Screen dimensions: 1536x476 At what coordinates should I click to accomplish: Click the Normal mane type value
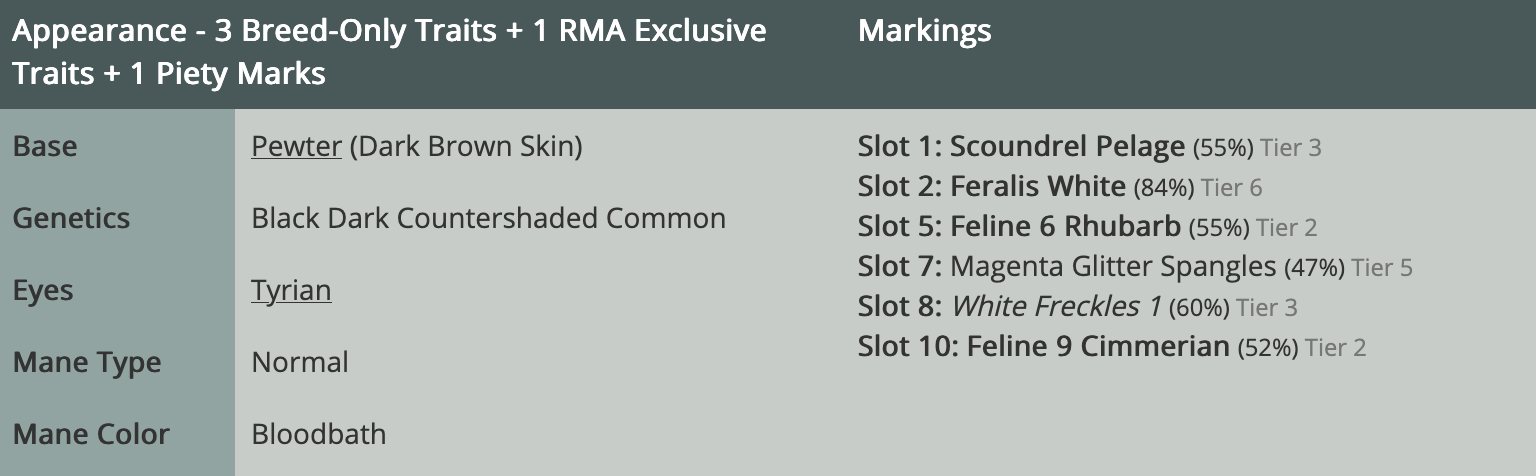click(x=300, y=362)
